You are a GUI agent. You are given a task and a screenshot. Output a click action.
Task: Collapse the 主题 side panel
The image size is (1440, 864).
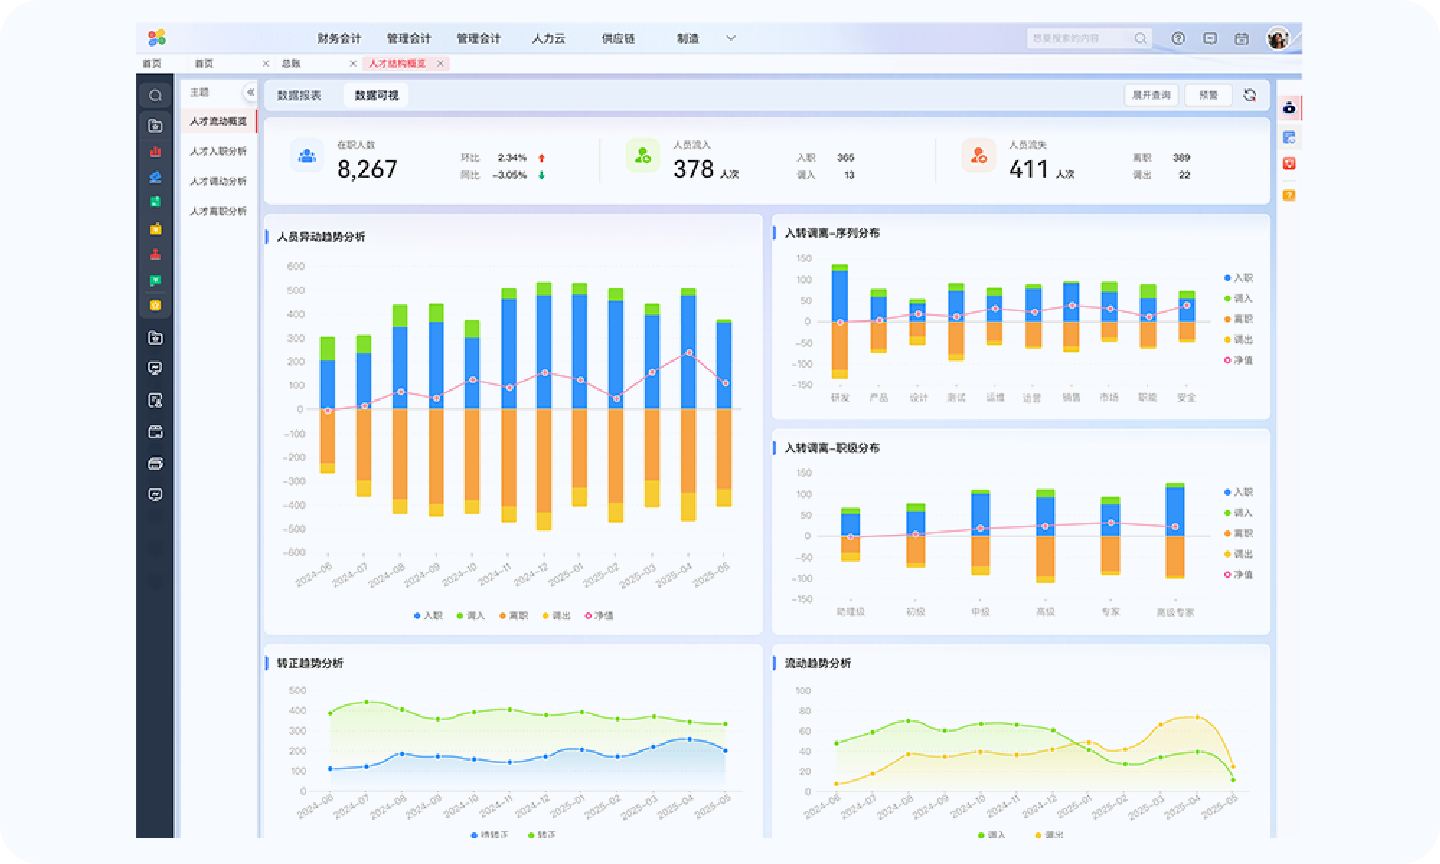250,92
